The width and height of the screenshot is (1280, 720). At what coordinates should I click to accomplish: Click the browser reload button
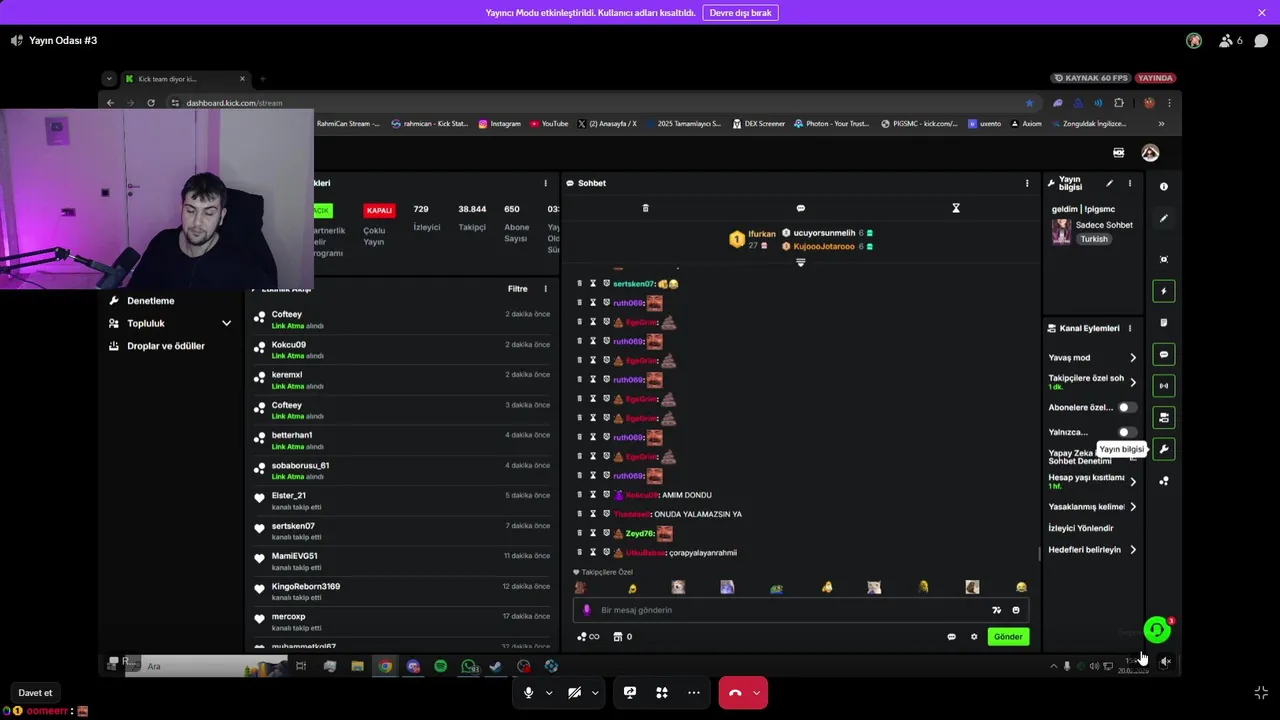click(x=151, y=103)
